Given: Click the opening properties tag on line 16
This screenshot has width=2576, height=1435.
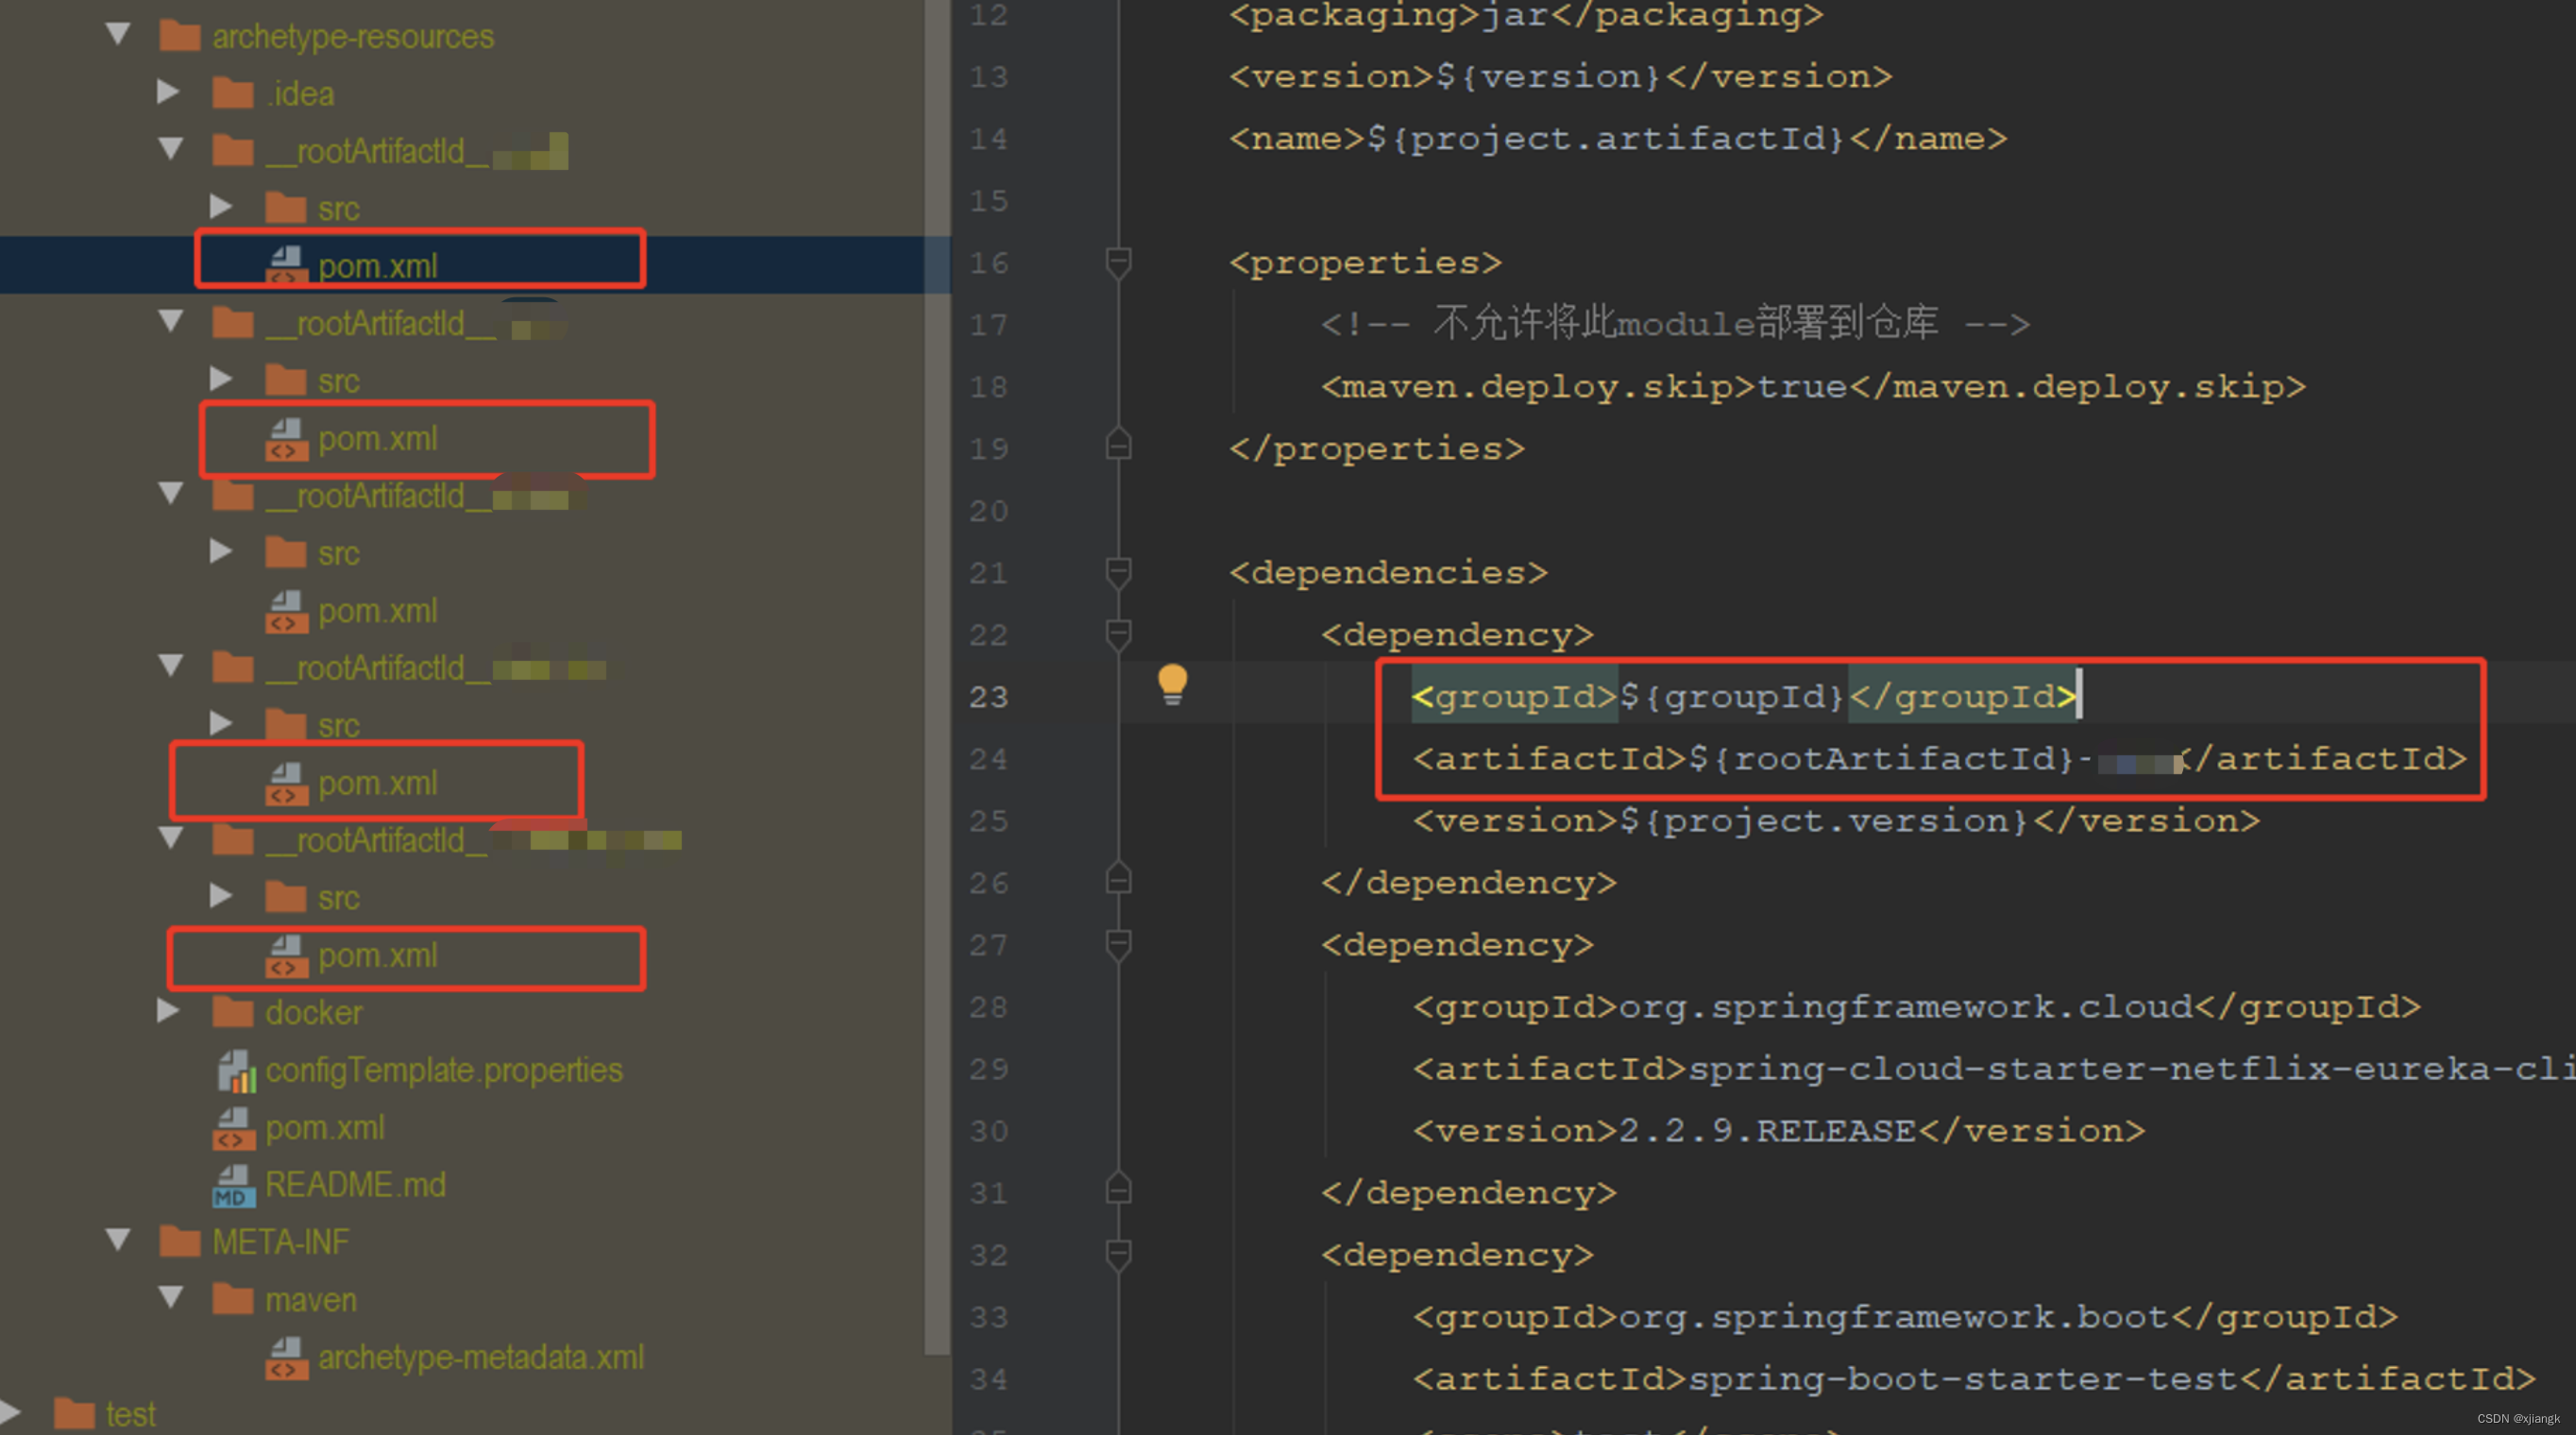Looking at the screenshot, I should [1365, 263].
